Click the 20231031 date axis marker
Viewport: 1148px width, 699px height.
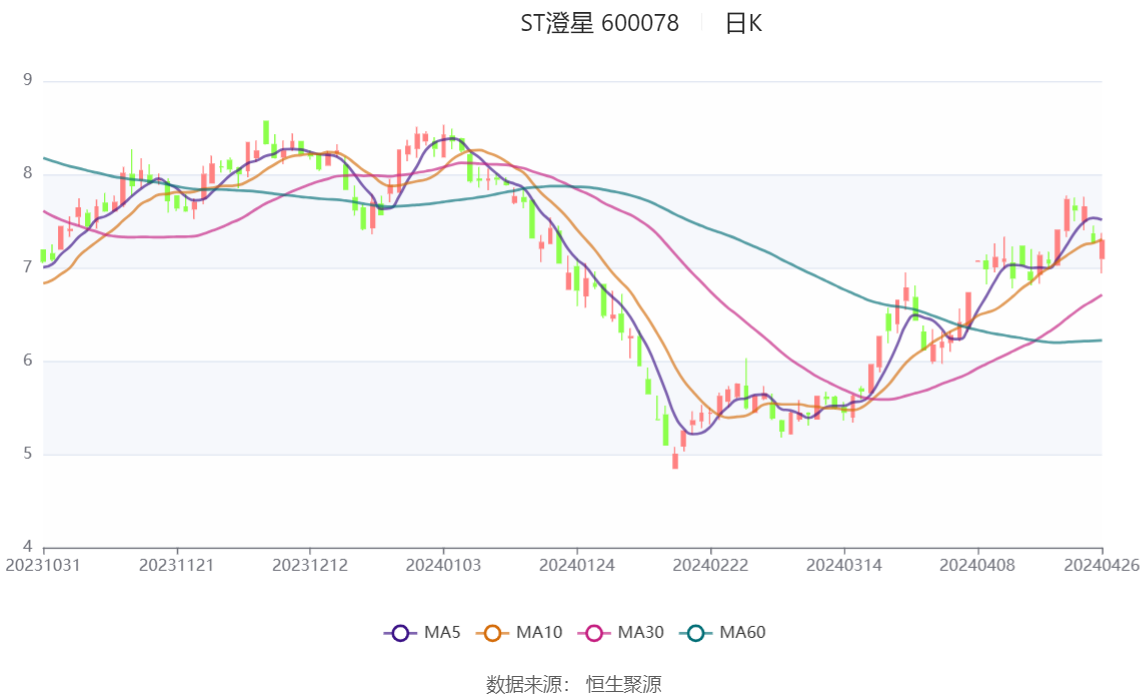click(x=43, y=566)
